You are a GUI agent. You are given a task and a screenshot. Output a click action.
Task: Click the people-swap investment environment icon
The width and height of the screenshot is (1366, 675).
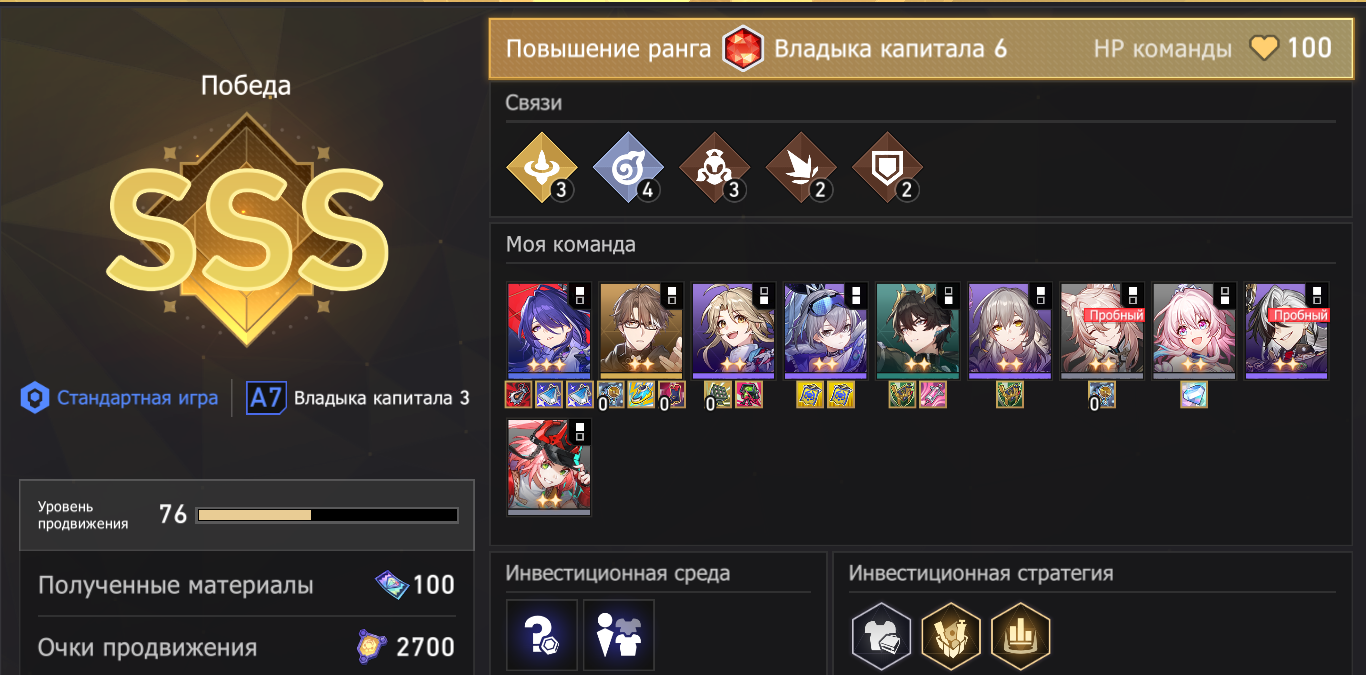(x=619, y=635)
